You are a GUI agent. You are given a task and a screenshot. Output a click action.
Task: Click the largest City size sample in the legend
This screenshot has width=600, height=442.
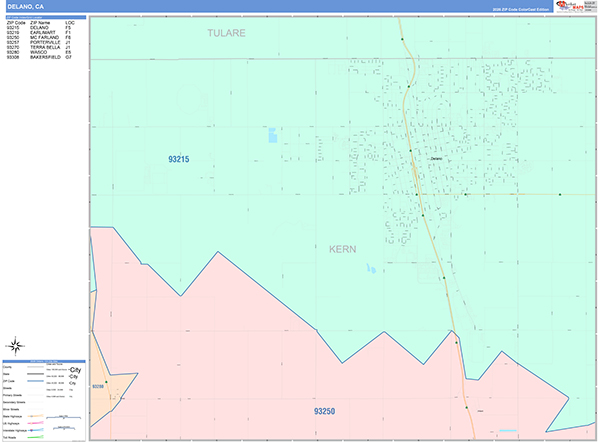point(75,370)
